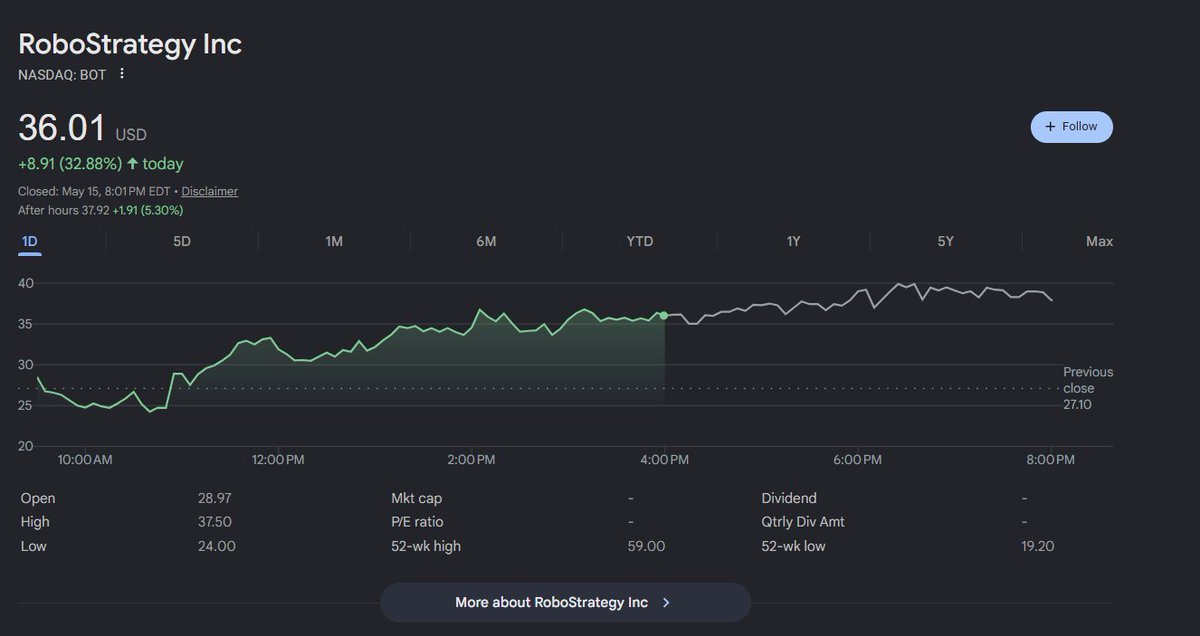
Task: Click the green up arrow next to today
Action: pyautogui.click(x=132, y=163)
